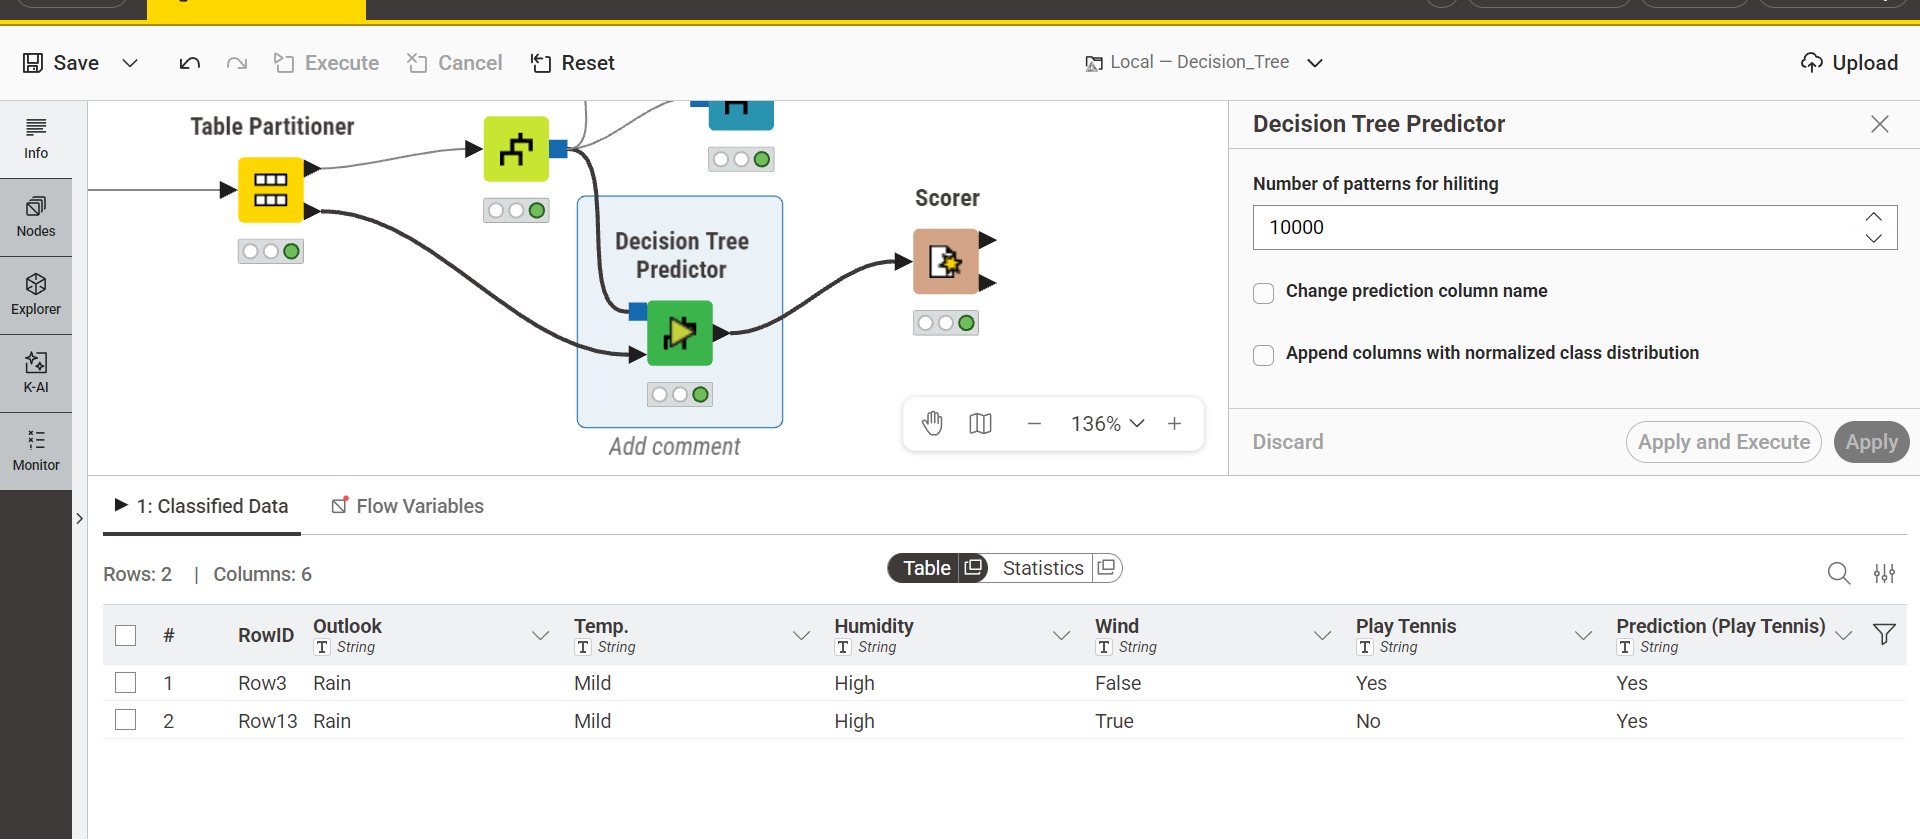Viewport: 1920px width, 839px height.
Task: Open the Play Tennis column dropdown
Action: pos(1583,635)
